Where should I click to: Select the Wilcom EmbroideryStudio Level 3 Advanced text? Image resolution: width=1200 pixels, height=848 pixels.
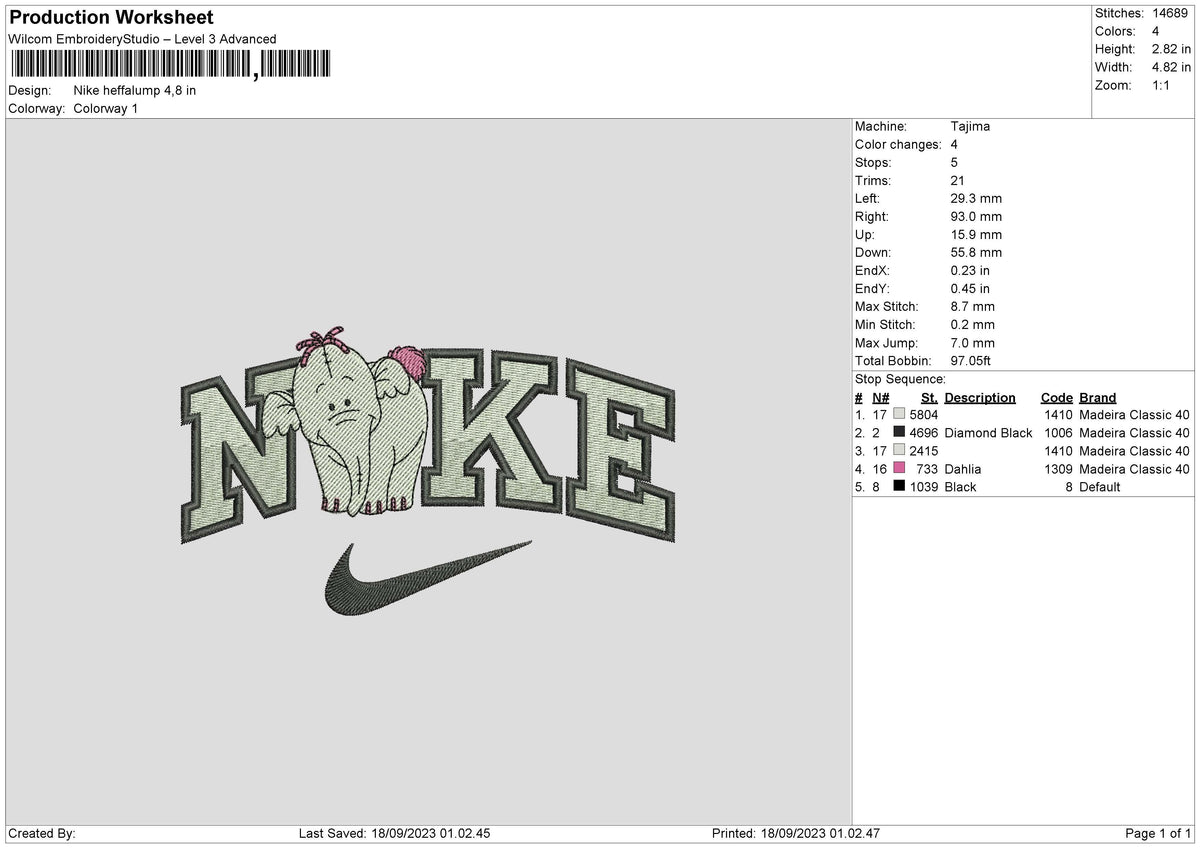pos(142,39)
